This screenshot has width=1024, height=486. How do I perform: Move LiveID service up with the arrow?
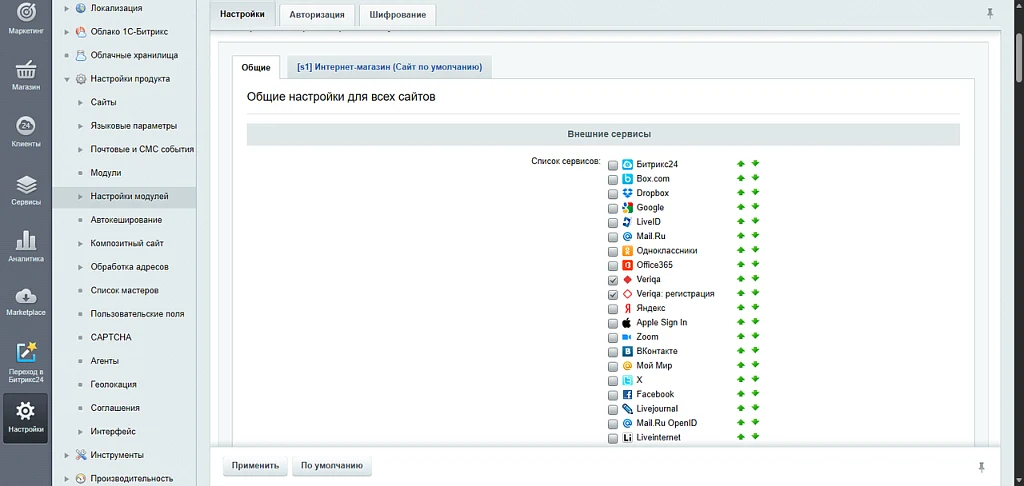pyautogui.click(x=741, y=221)
